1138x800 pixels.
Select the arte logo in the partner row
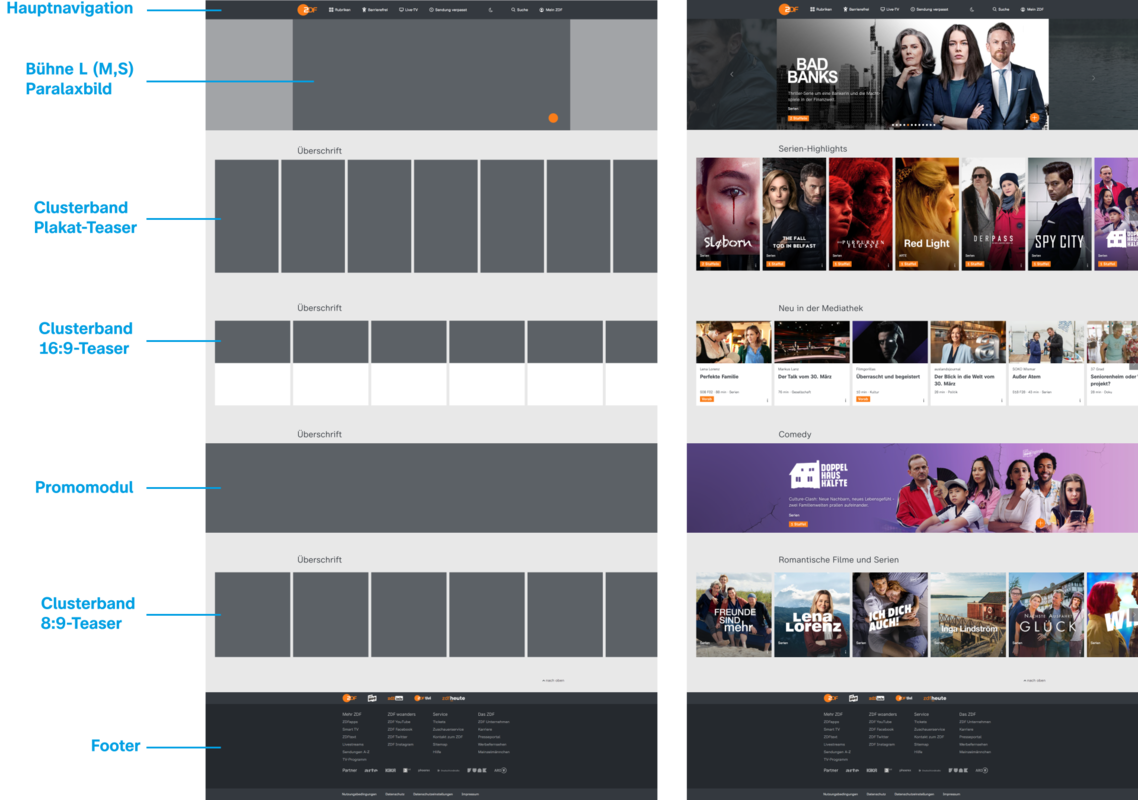click(x=851, y=769)
